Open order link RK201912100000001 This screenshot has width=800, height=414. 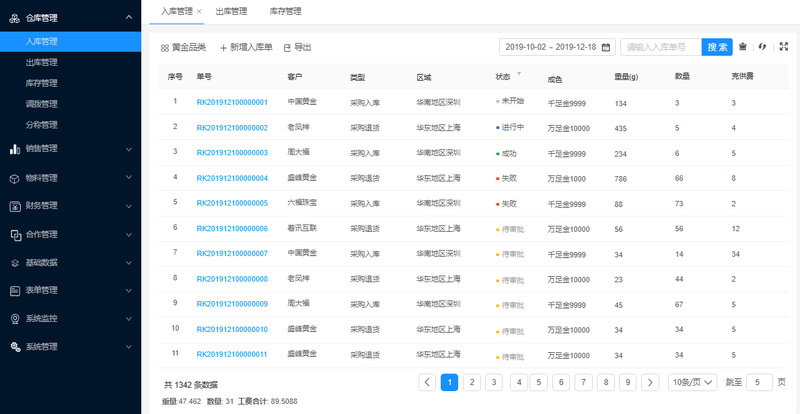232,102
